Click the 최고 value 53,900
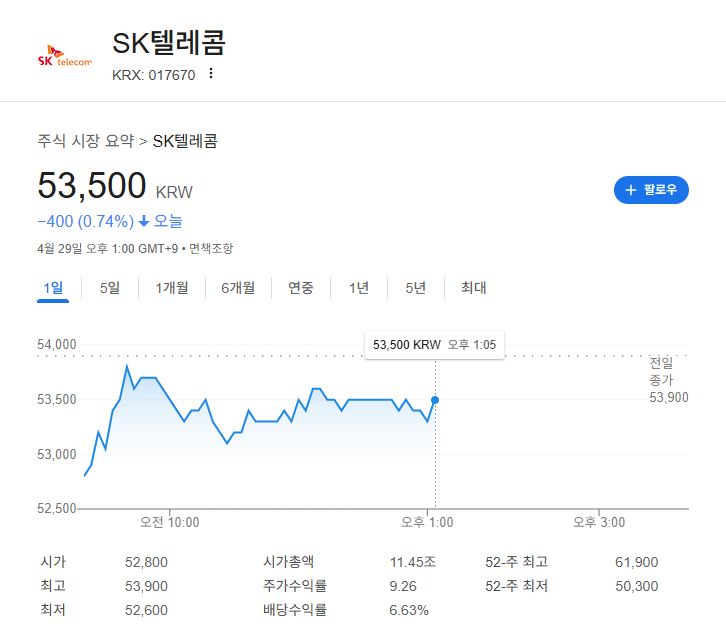The image size is (726, 634). [146, 586]
